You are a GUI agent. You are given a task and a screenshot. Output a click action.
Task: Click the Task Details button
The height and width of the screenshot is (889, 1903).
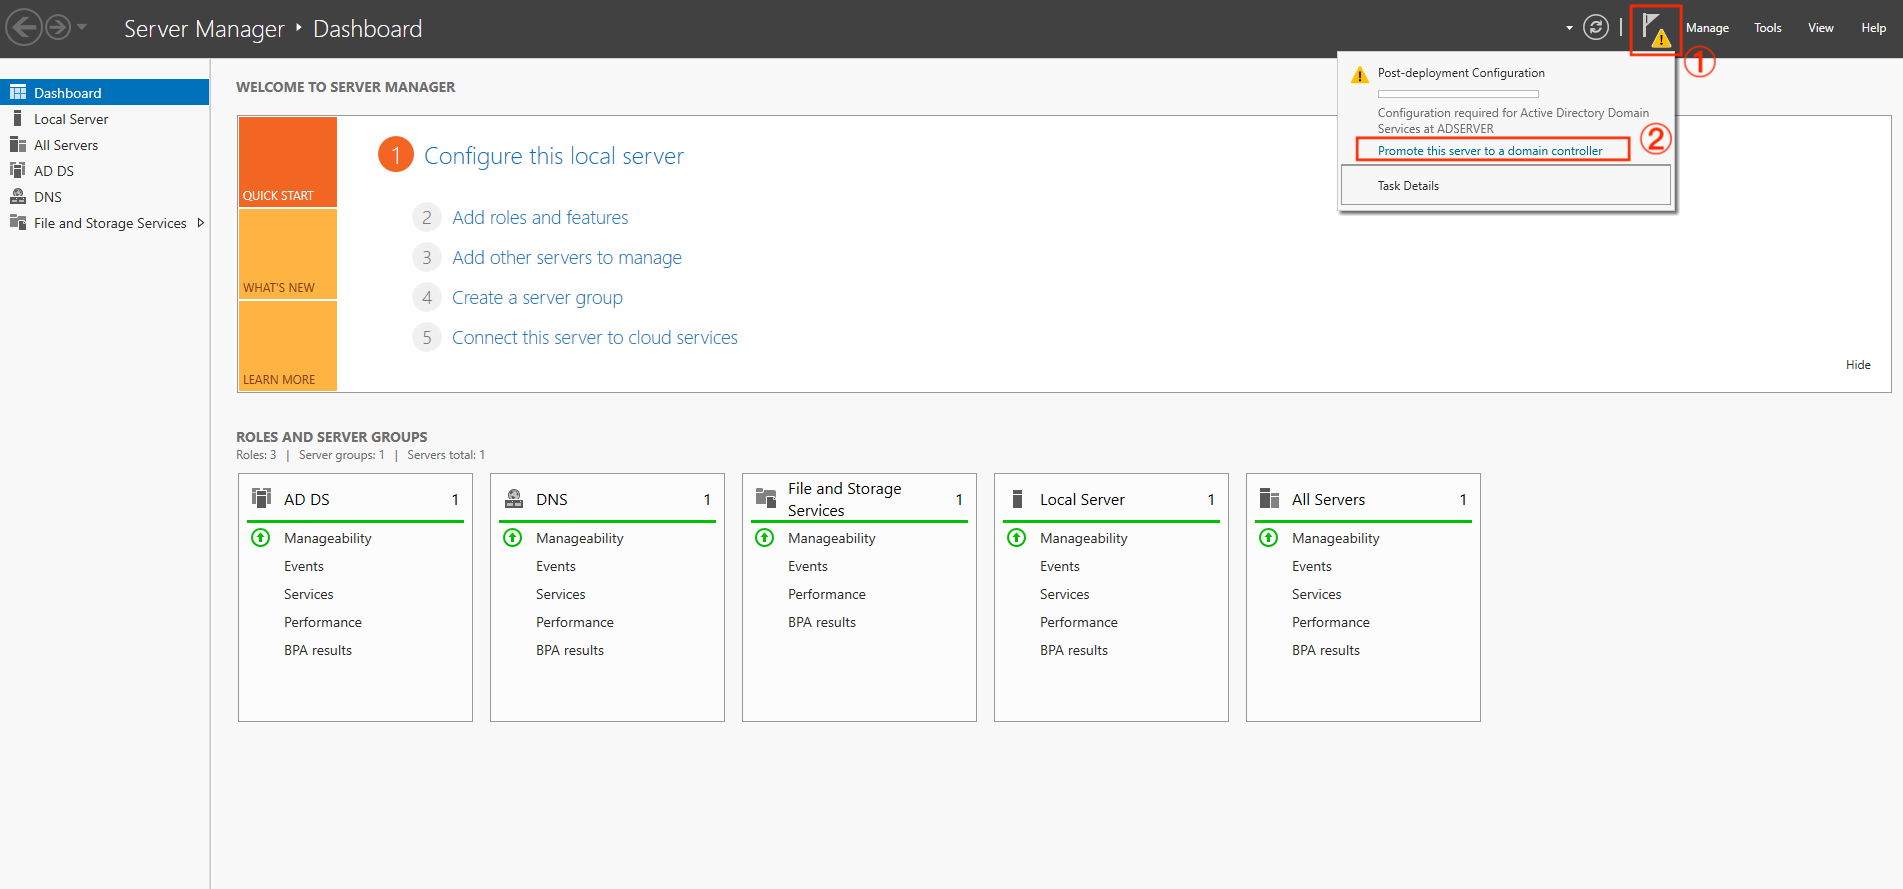[x=1506, y=185]
